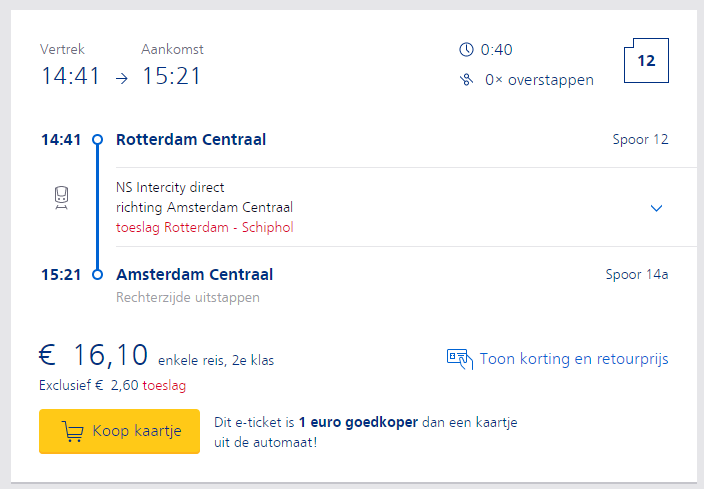Click the platform 12 badge icon
Image resolution: width=704 pixels, height=489 pixels.
646,61
